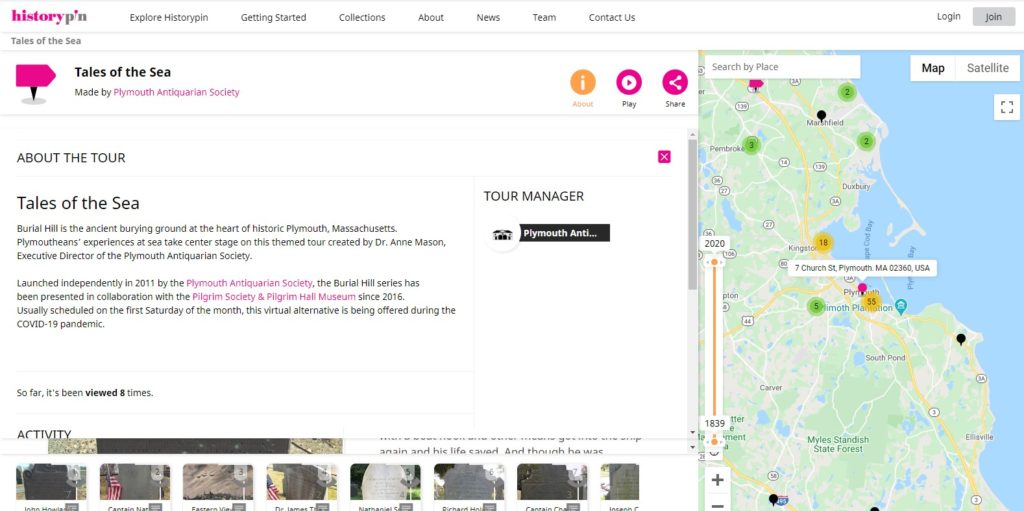
Task: Click the cluster marker labeled 18
Action: (823, 243)
